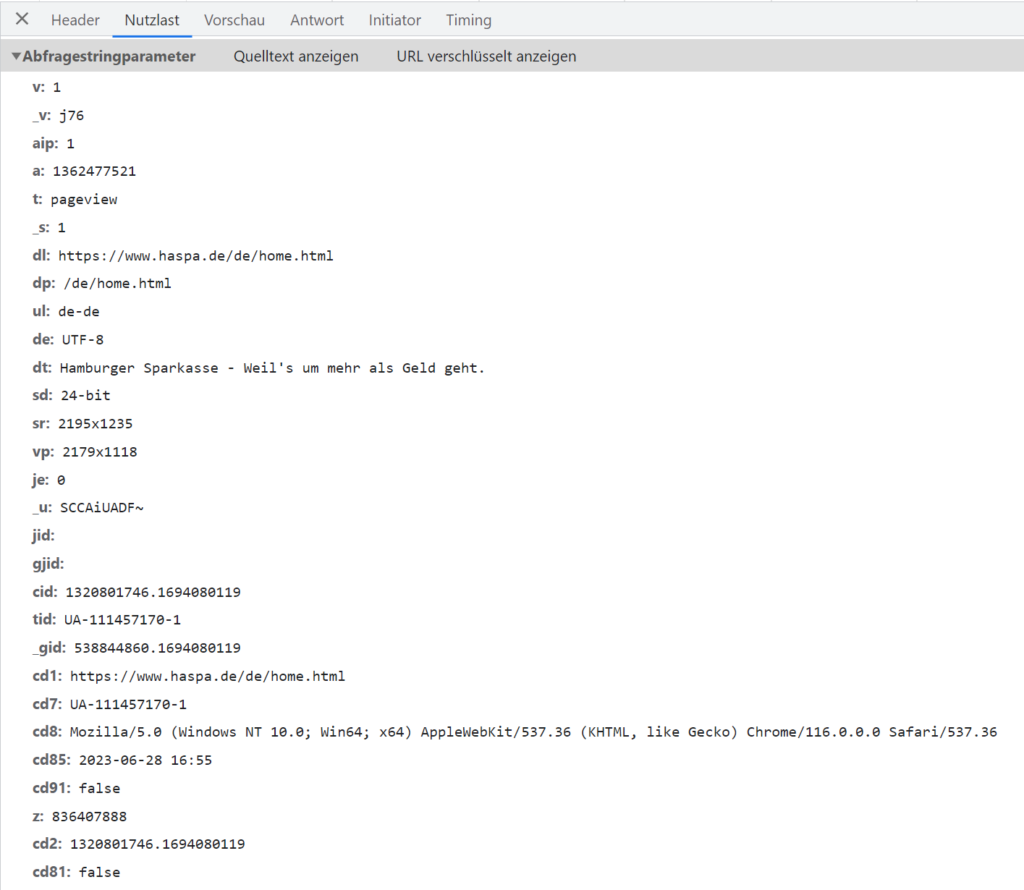This screenshot has height=890, width=1024.
Task: Select the cid value 1320801746.1694080119
Action: 153,592
